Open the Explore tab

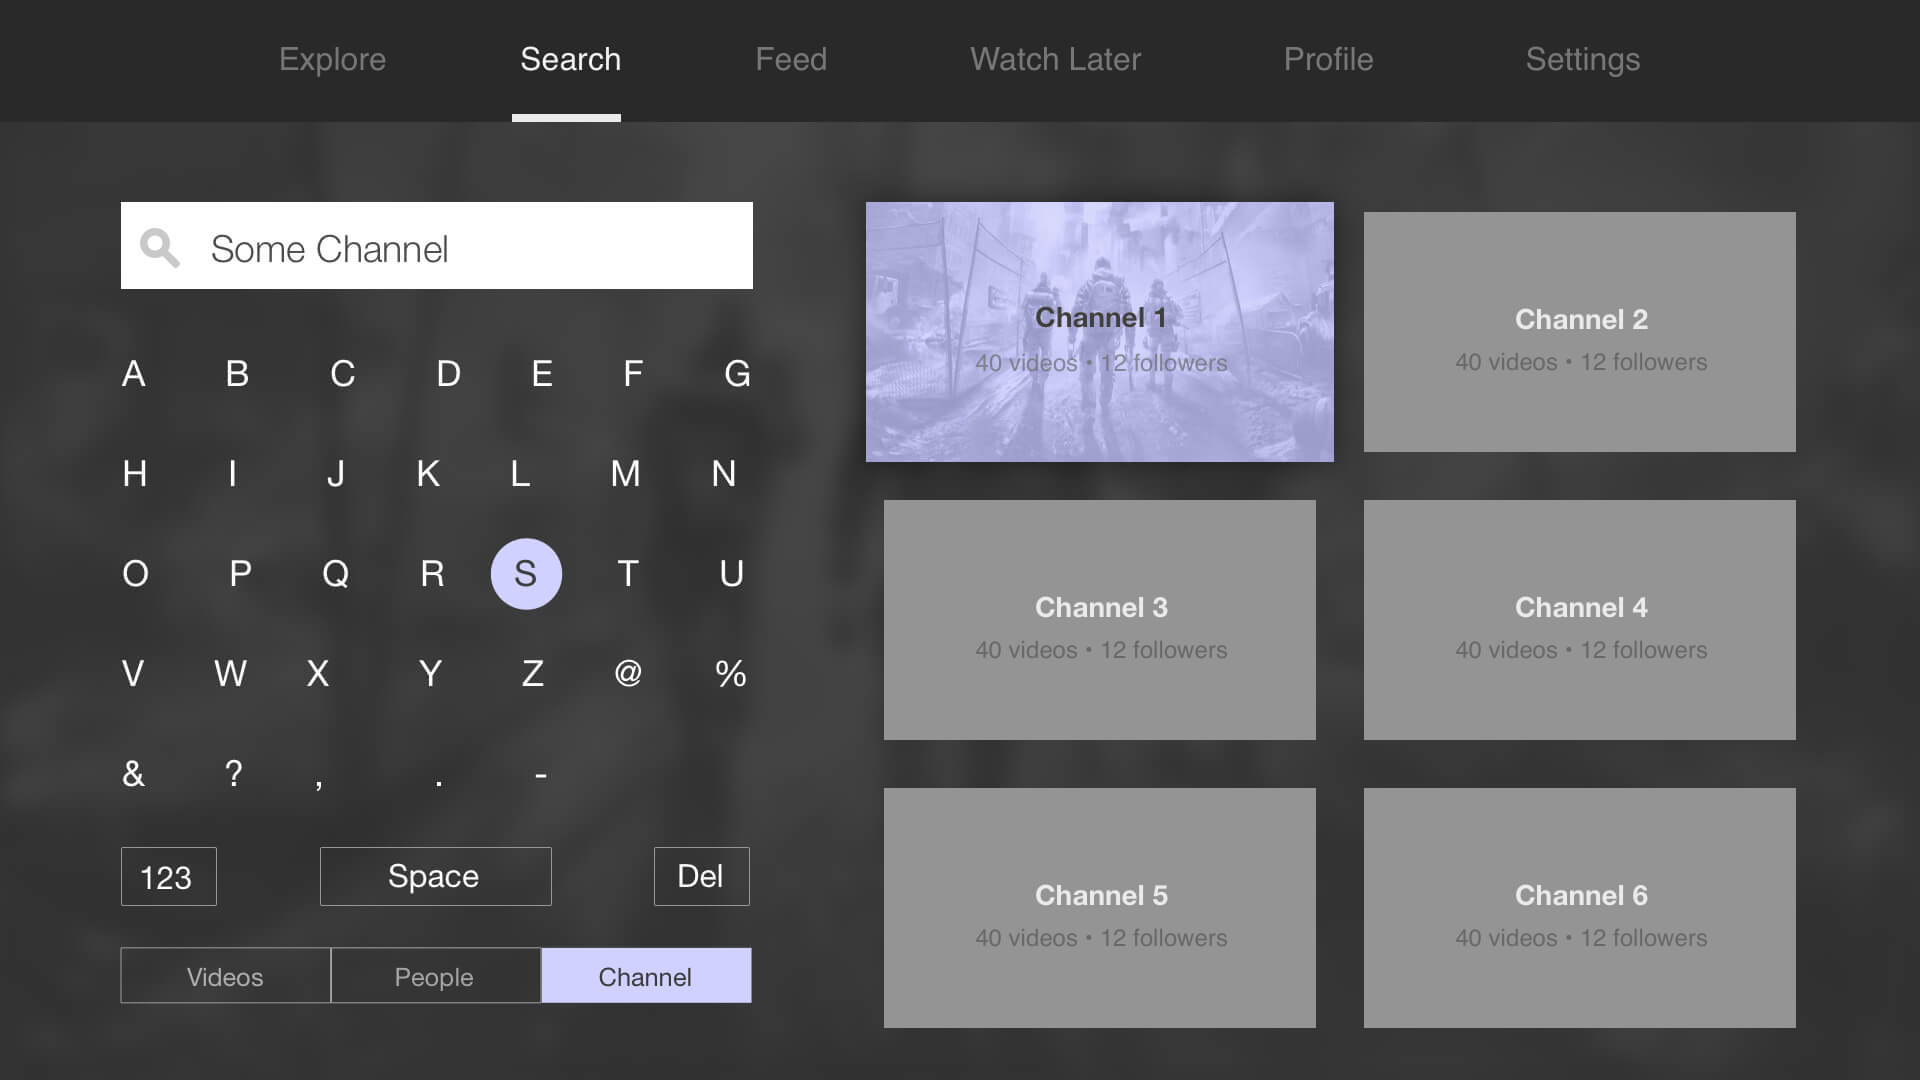coord(332,59)
